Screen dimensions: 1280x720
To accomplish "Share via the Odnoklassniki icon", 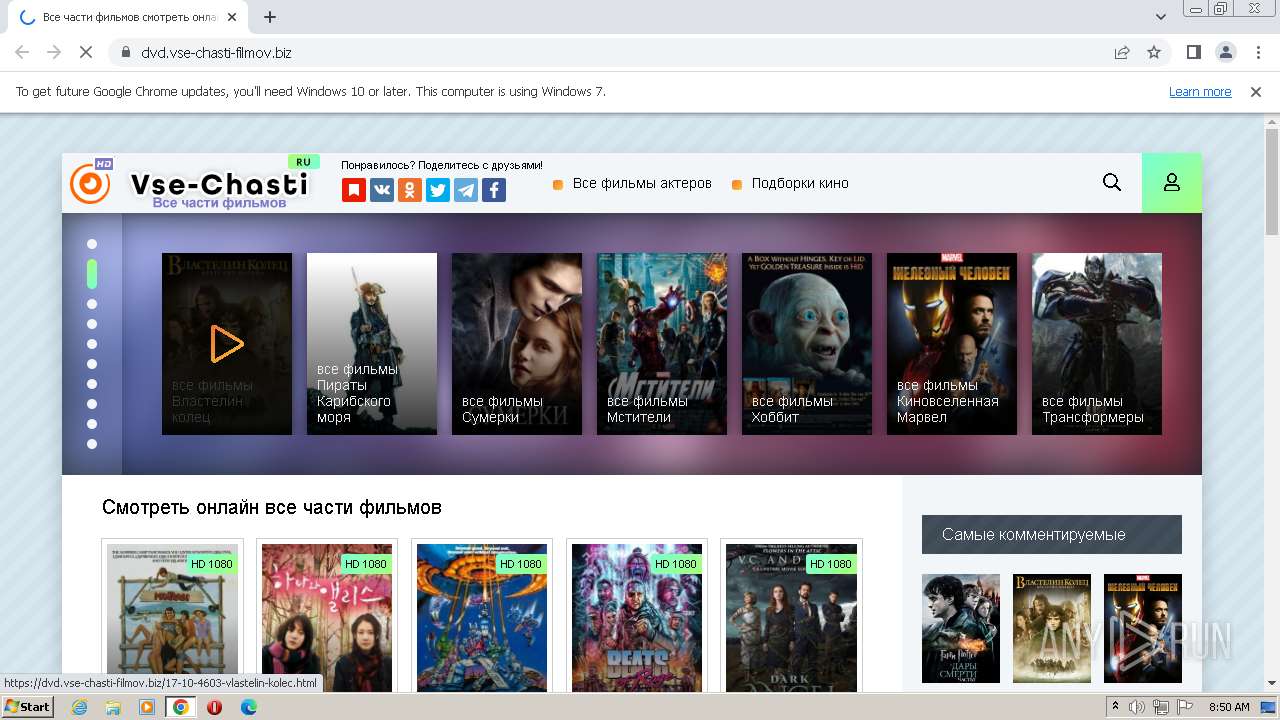I will tap(410, 190).
